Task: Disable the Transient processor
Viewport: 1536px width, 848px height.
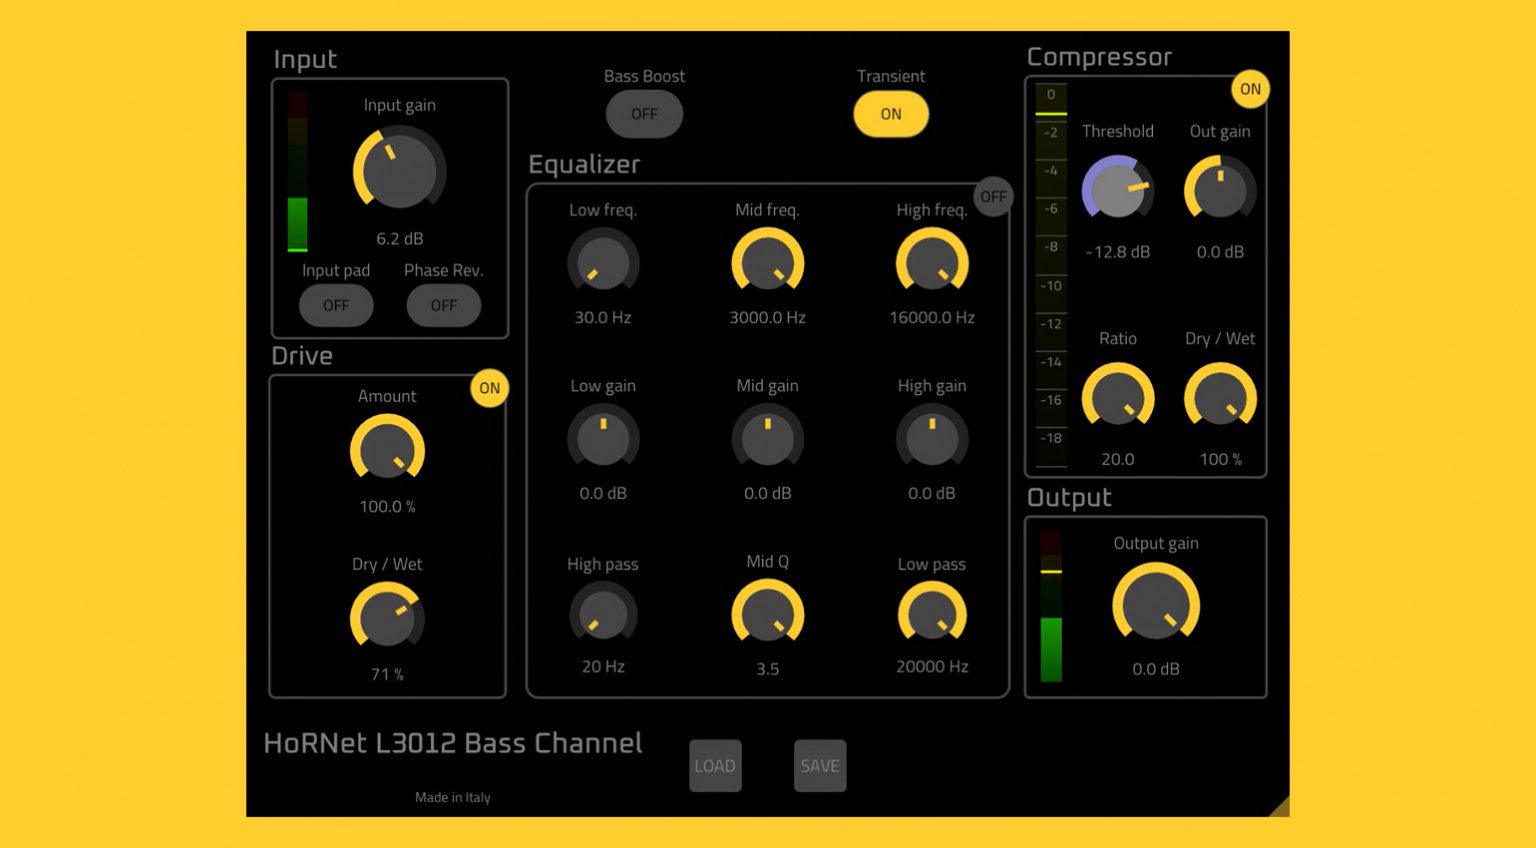Action: (890, 114)
